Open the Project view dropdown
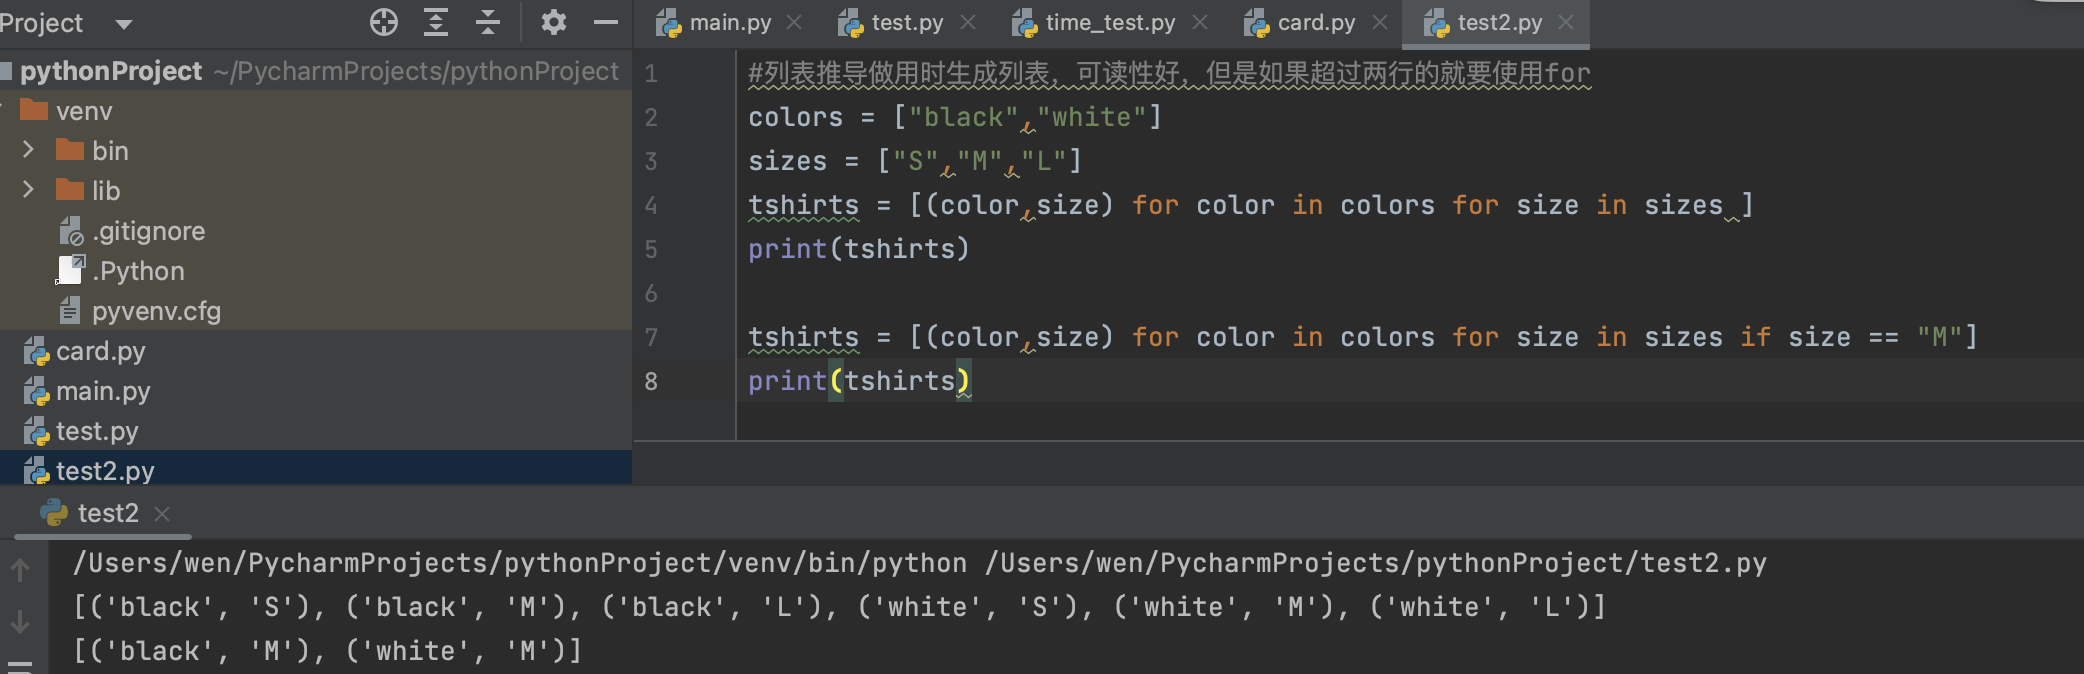The image size is (2084, 674). (124, 24)
